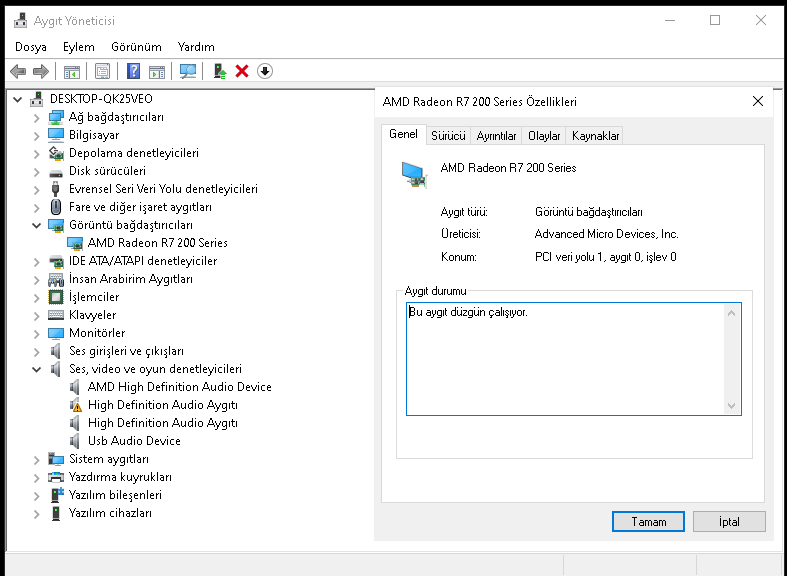
Task: Collapse the Ses, video ve oyun denetleyicileri node
Action: point(37,369)
